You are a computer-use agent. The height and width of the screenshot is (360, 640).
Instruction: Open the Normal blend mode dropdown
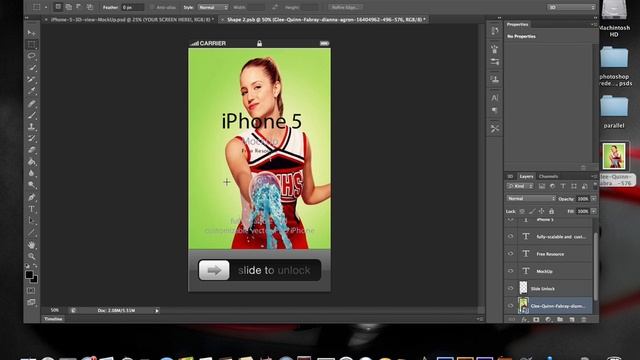(531, 199)
